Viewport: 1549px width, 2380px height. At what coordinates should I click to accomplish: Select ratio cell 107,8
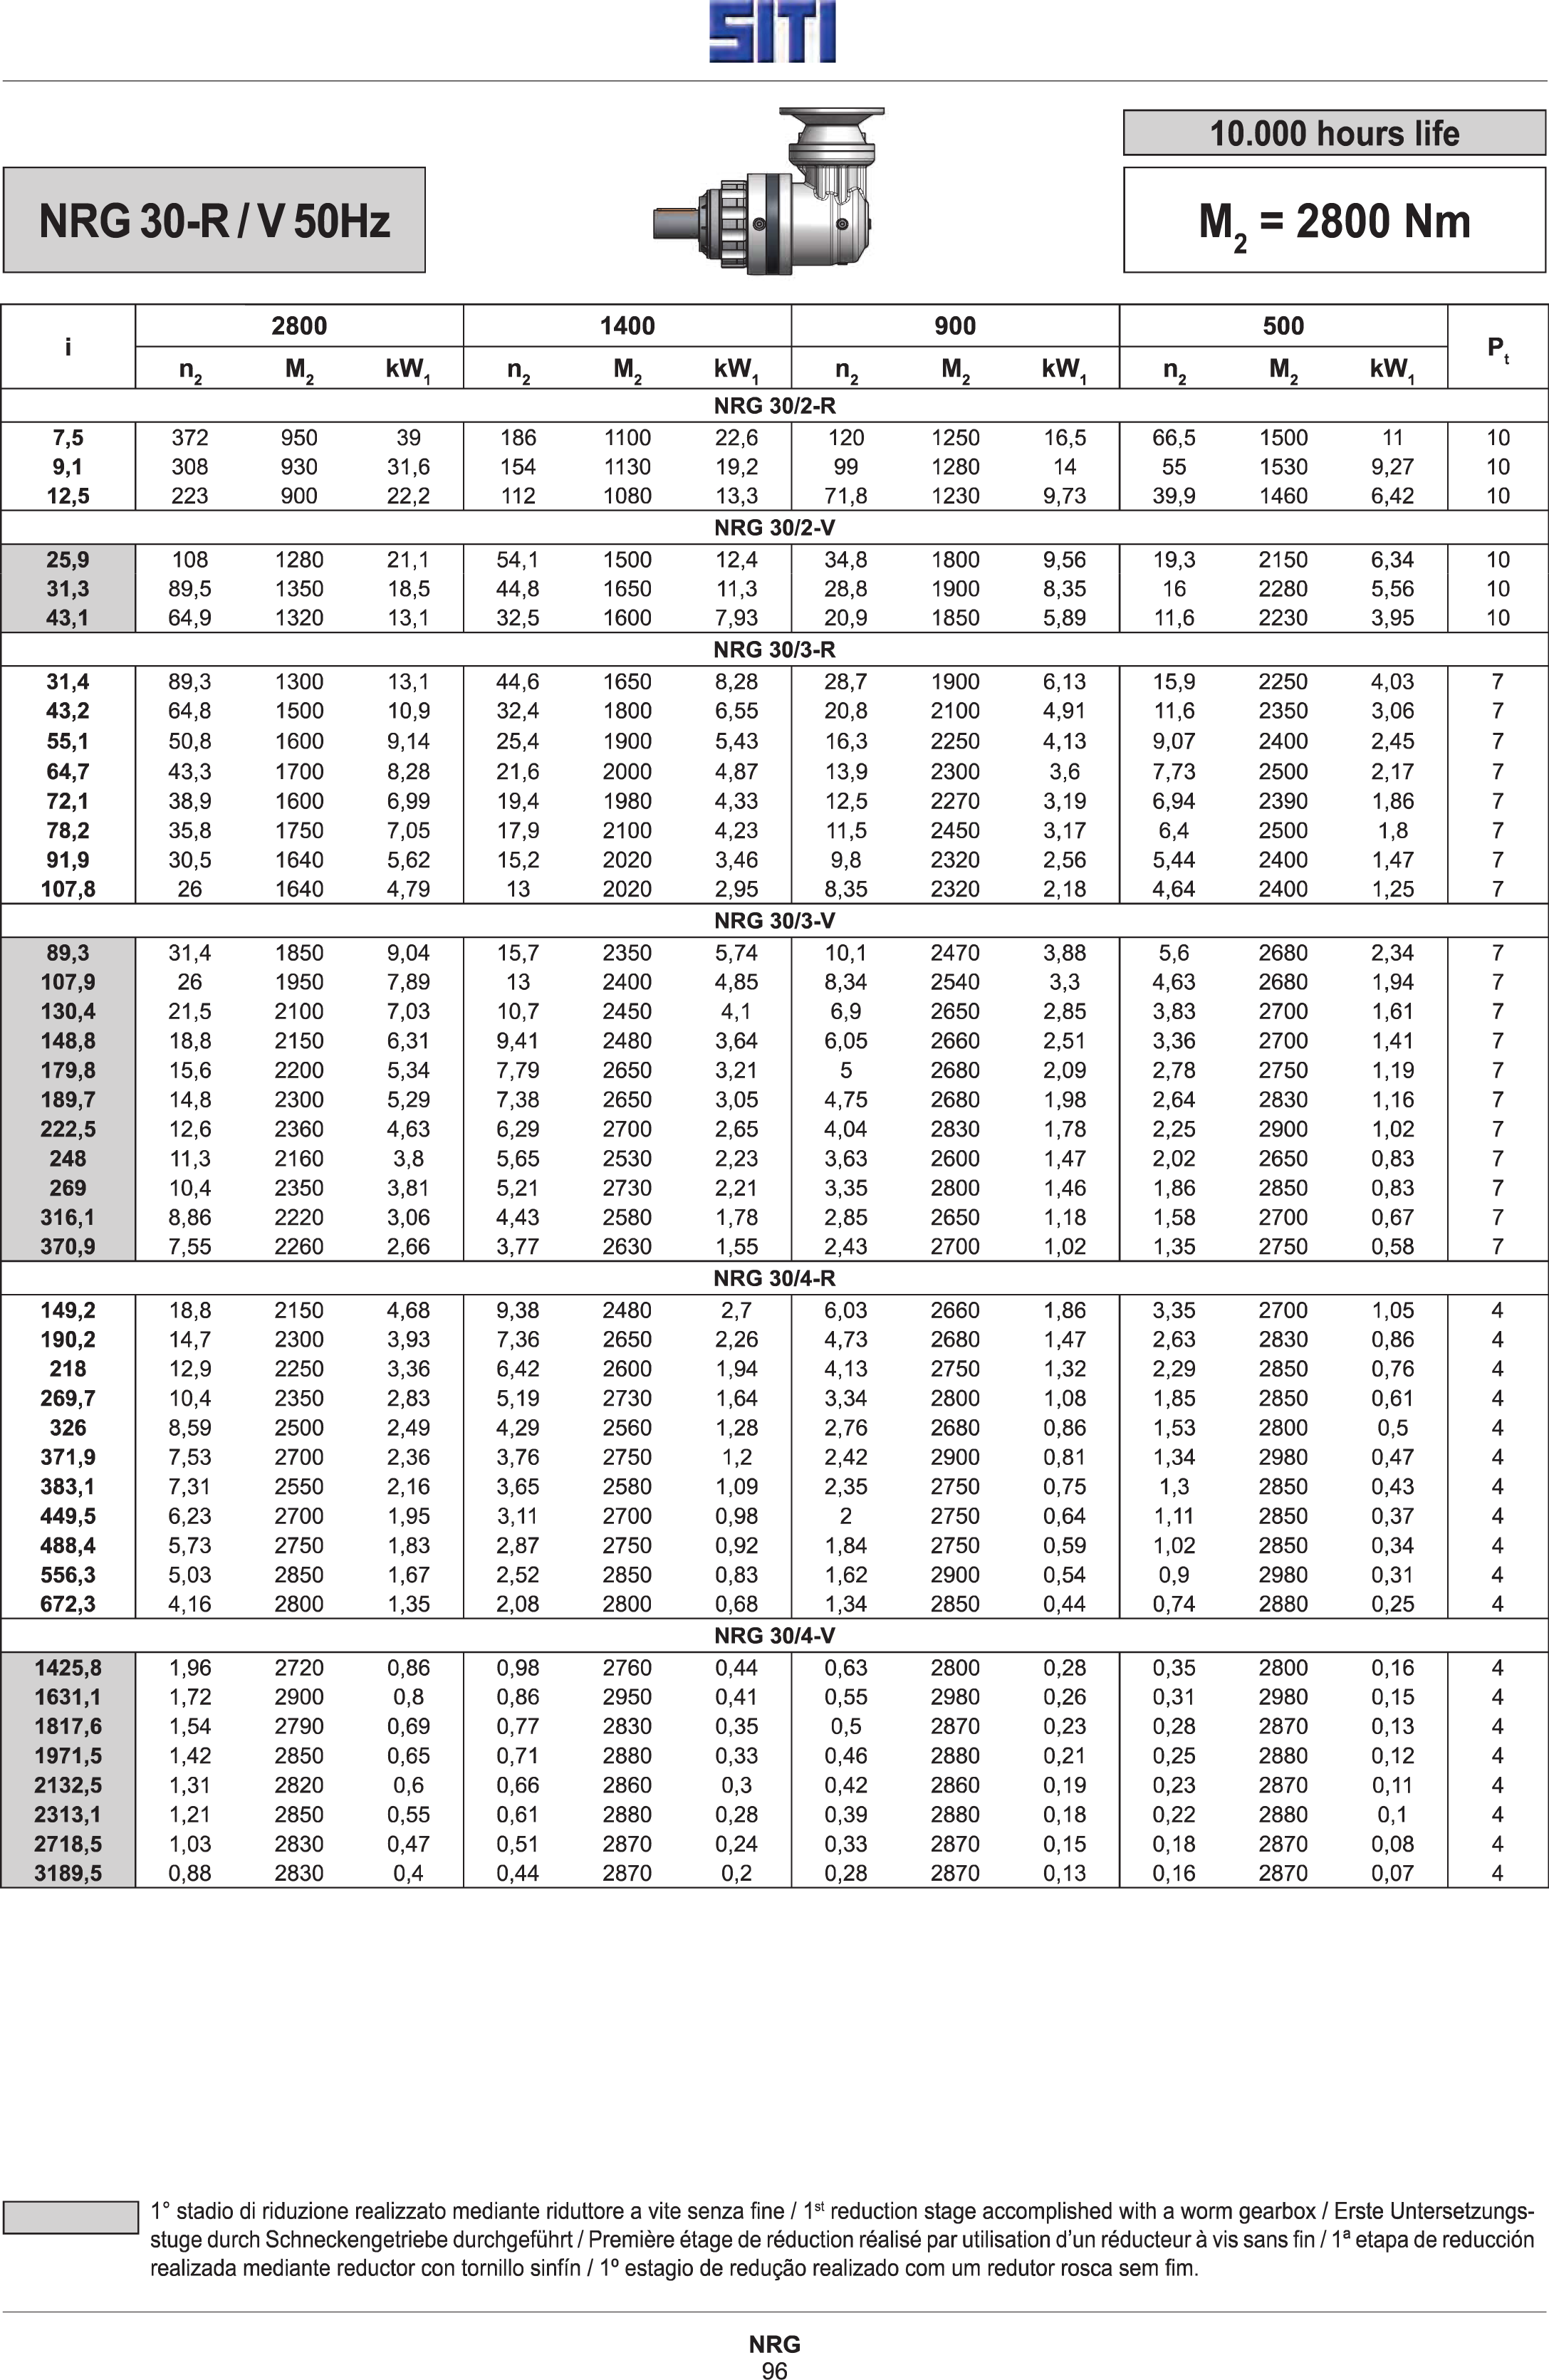tap(68, 889)
